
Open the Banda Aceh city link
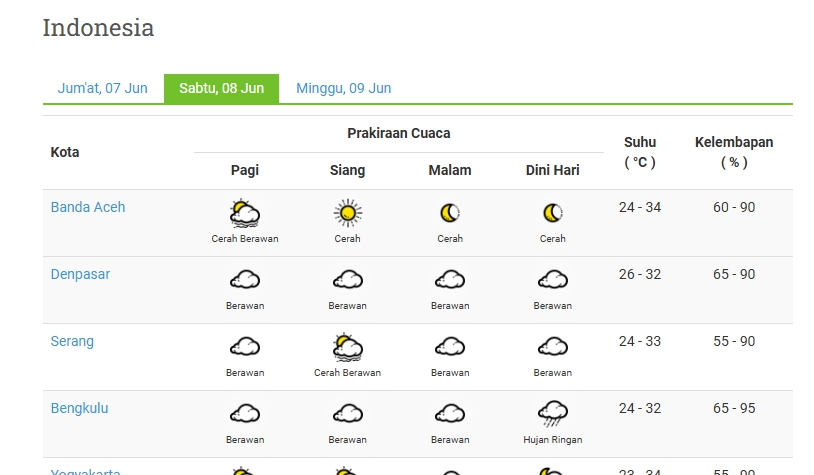coord(88,208)
